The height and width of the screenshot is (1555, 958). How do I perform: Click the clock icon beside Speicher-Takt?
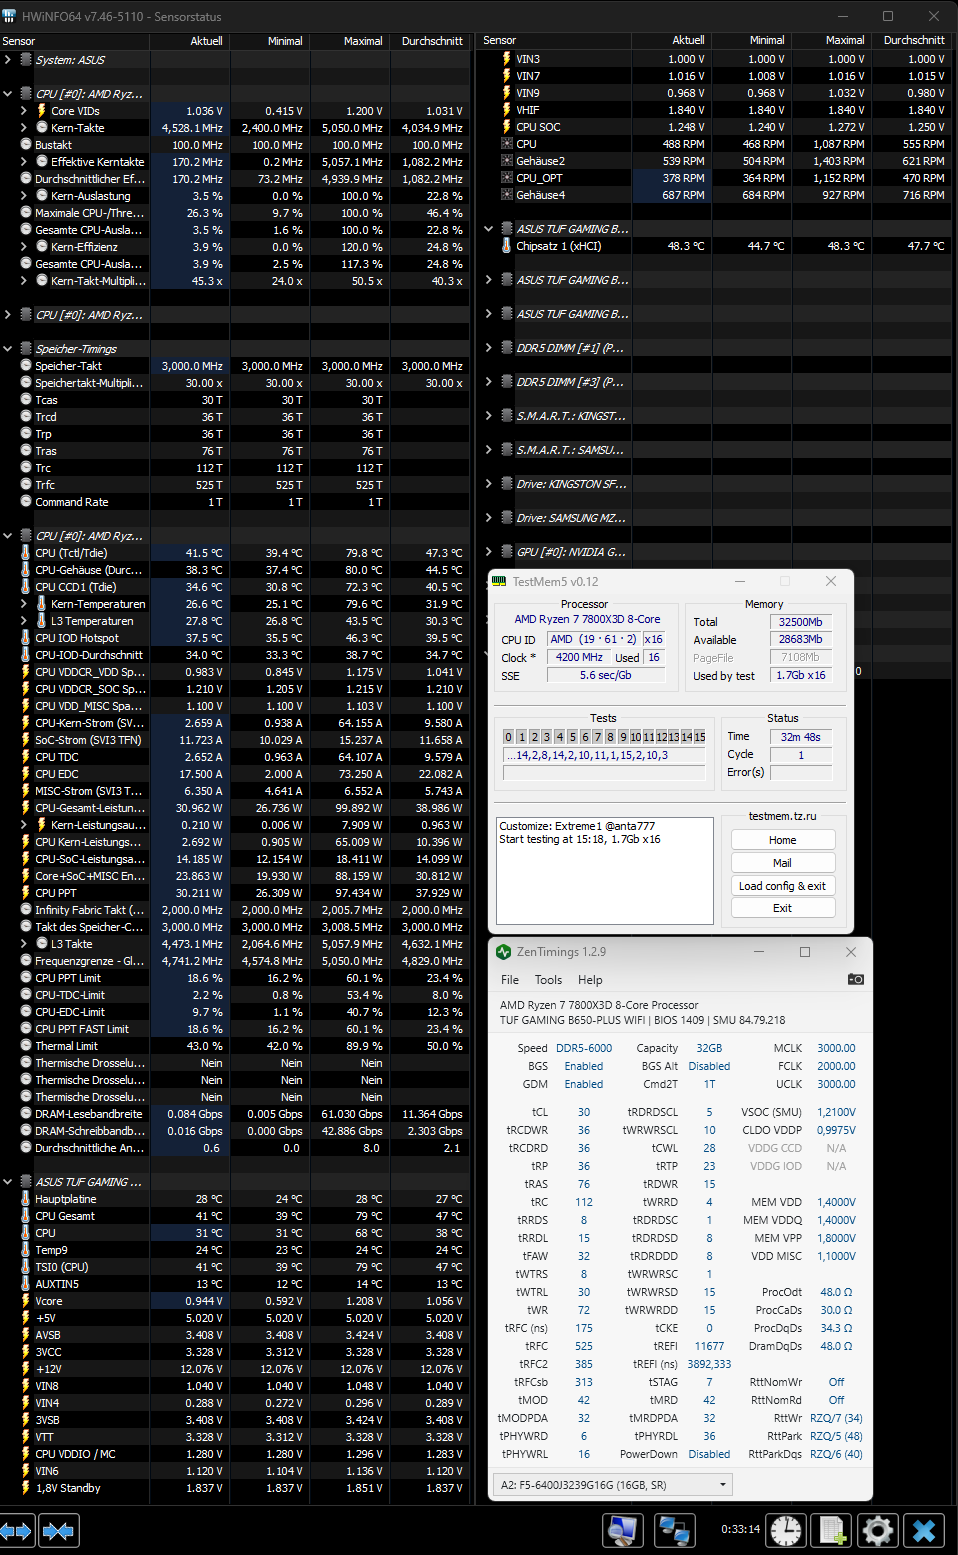[27, 366]
